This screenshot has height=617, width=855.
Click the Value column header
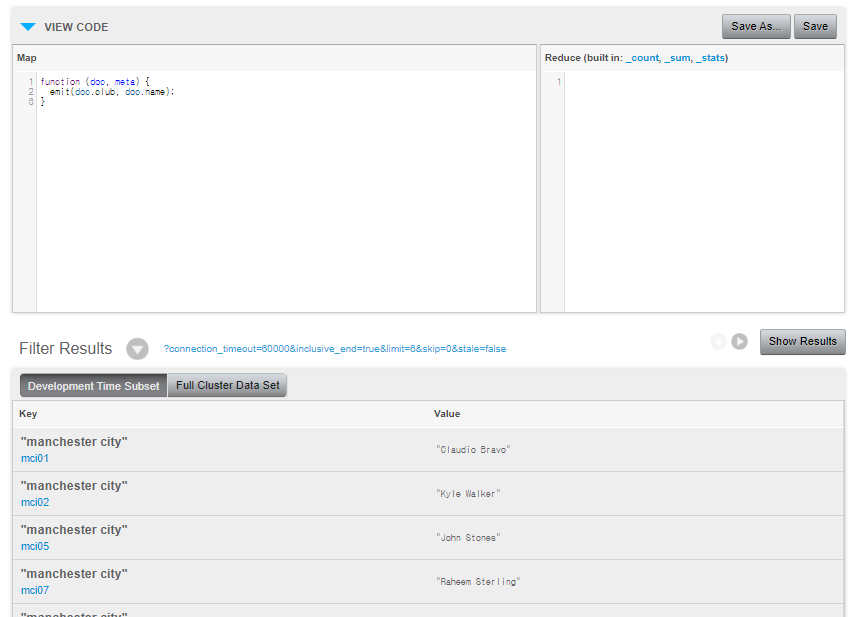click(x=447, y=414)
